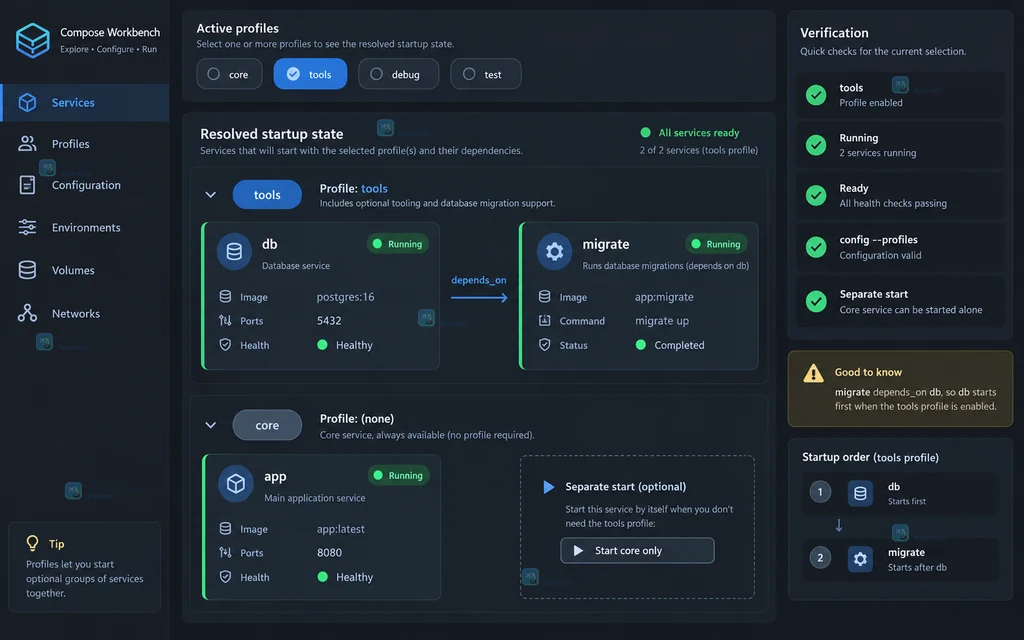Click step 2 number in Startup order
The height and width of the screenshot is (640, 1024).
point(820,558)
